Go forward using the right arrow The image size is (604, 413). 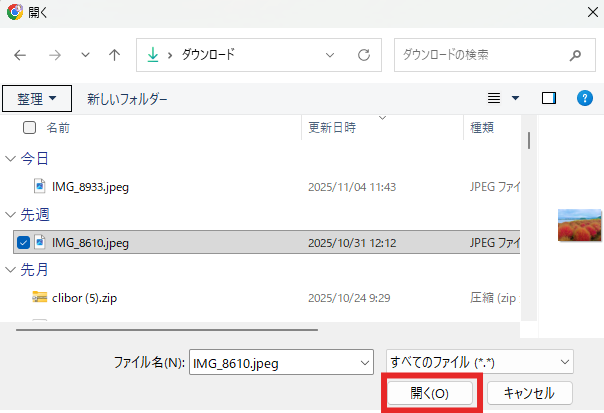click(x=55, y=55)
